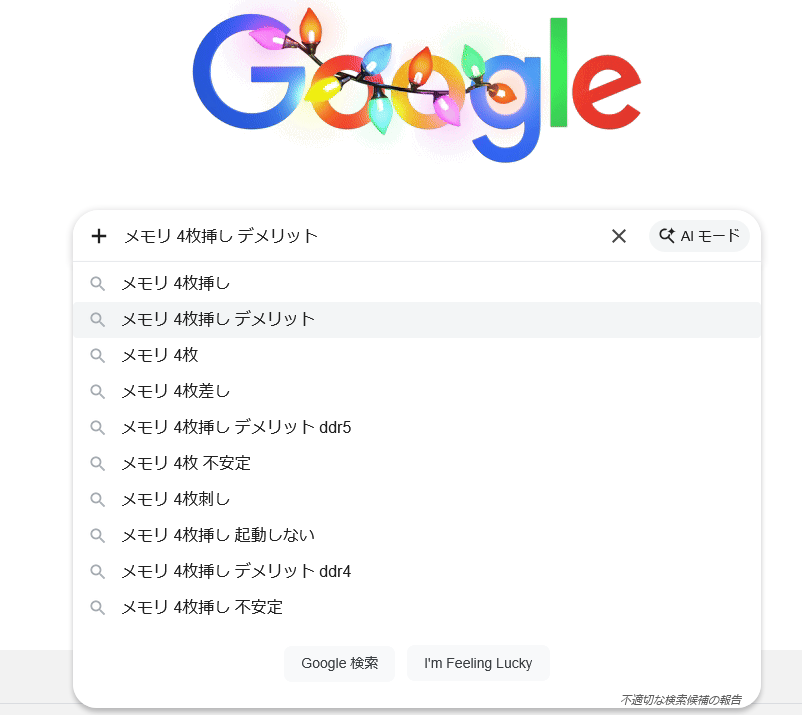Image resolution: width=802 pixels, height=715 pixels.
Task: Click magnifier icon beside 起動しない suggestion
Action: pos(98,536)
